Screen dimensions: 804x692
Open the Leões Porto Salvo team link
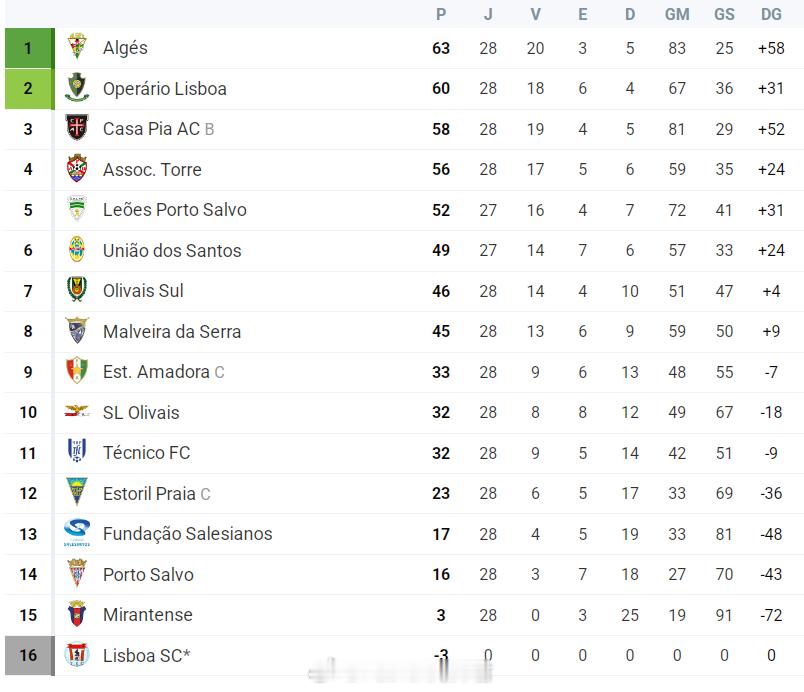(x=174, y=210)
